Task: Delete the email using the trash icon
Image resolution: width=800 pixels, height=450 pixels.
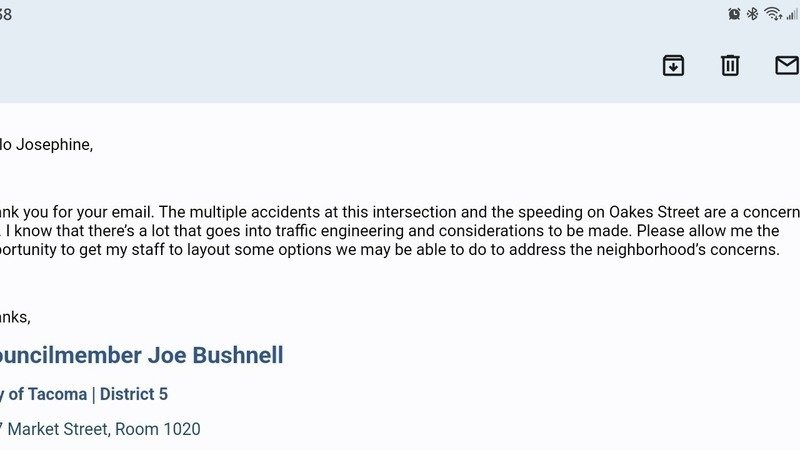Action: point(730,65)
